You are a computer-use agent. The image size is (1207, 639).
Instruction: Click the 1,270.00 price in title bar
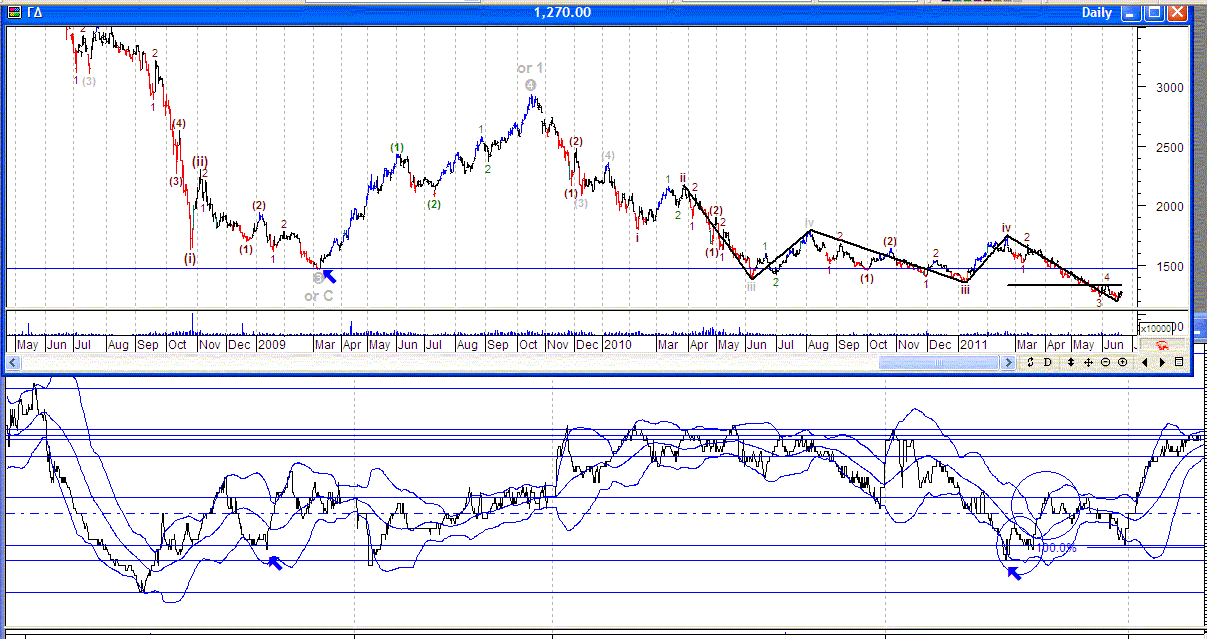562,13
